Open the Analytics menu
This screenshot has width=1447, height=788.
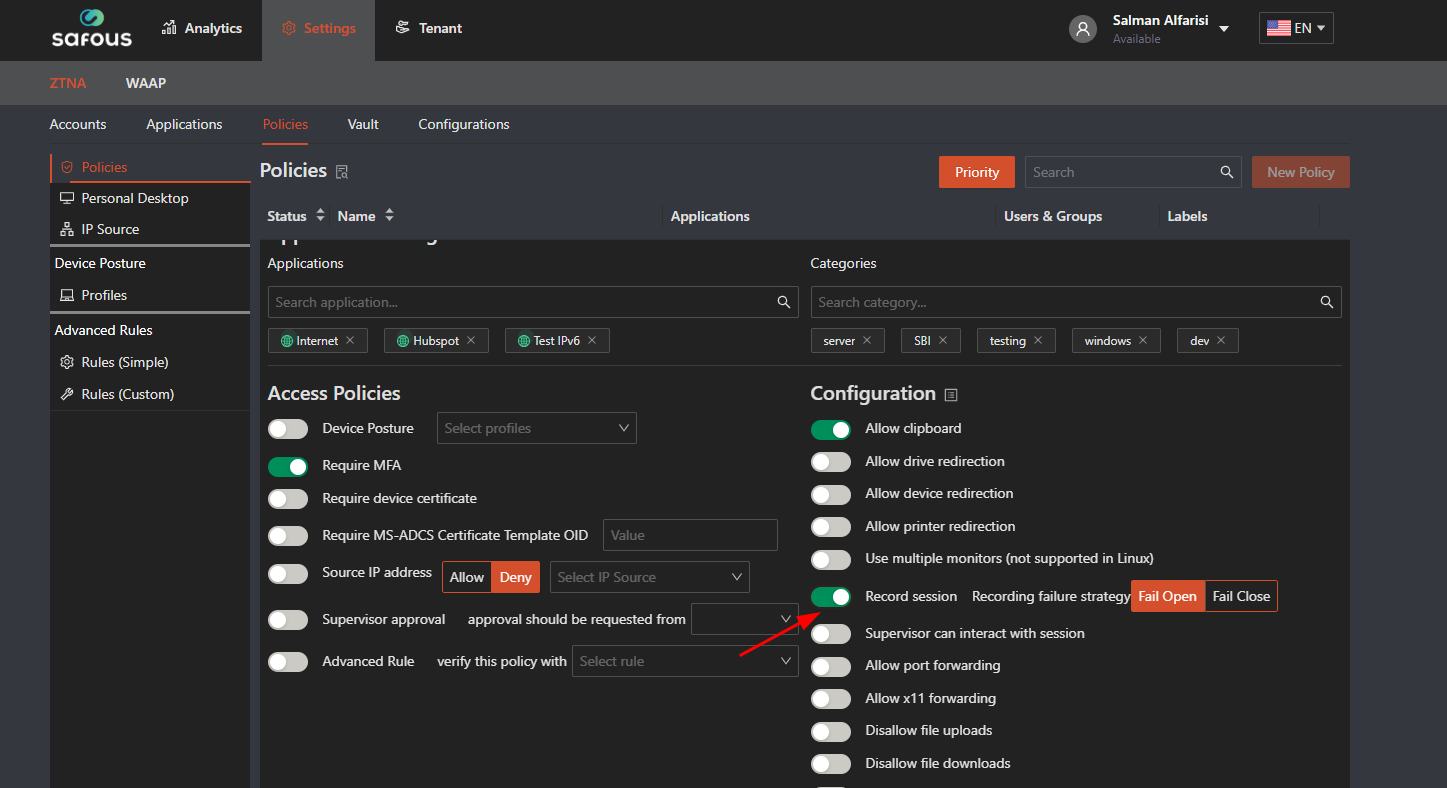(x=202, y=29)
